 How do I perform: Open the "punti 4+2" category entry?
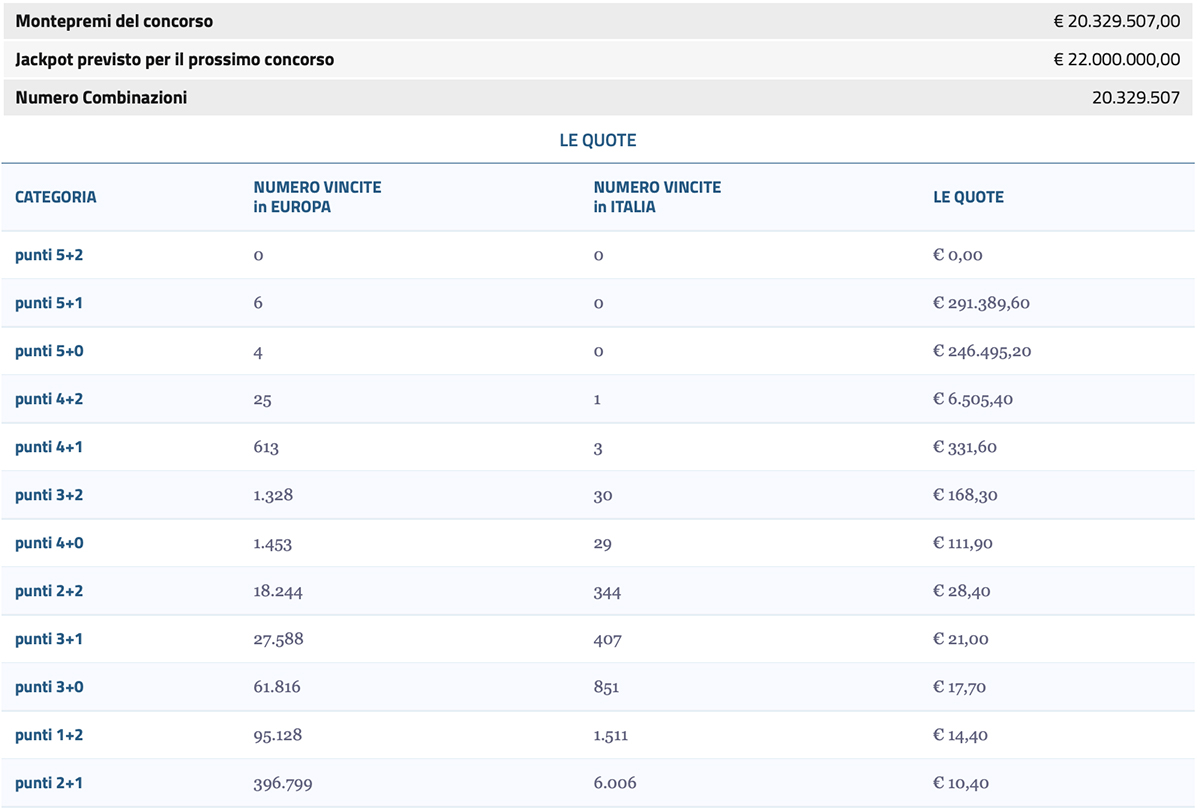[49, 399]
